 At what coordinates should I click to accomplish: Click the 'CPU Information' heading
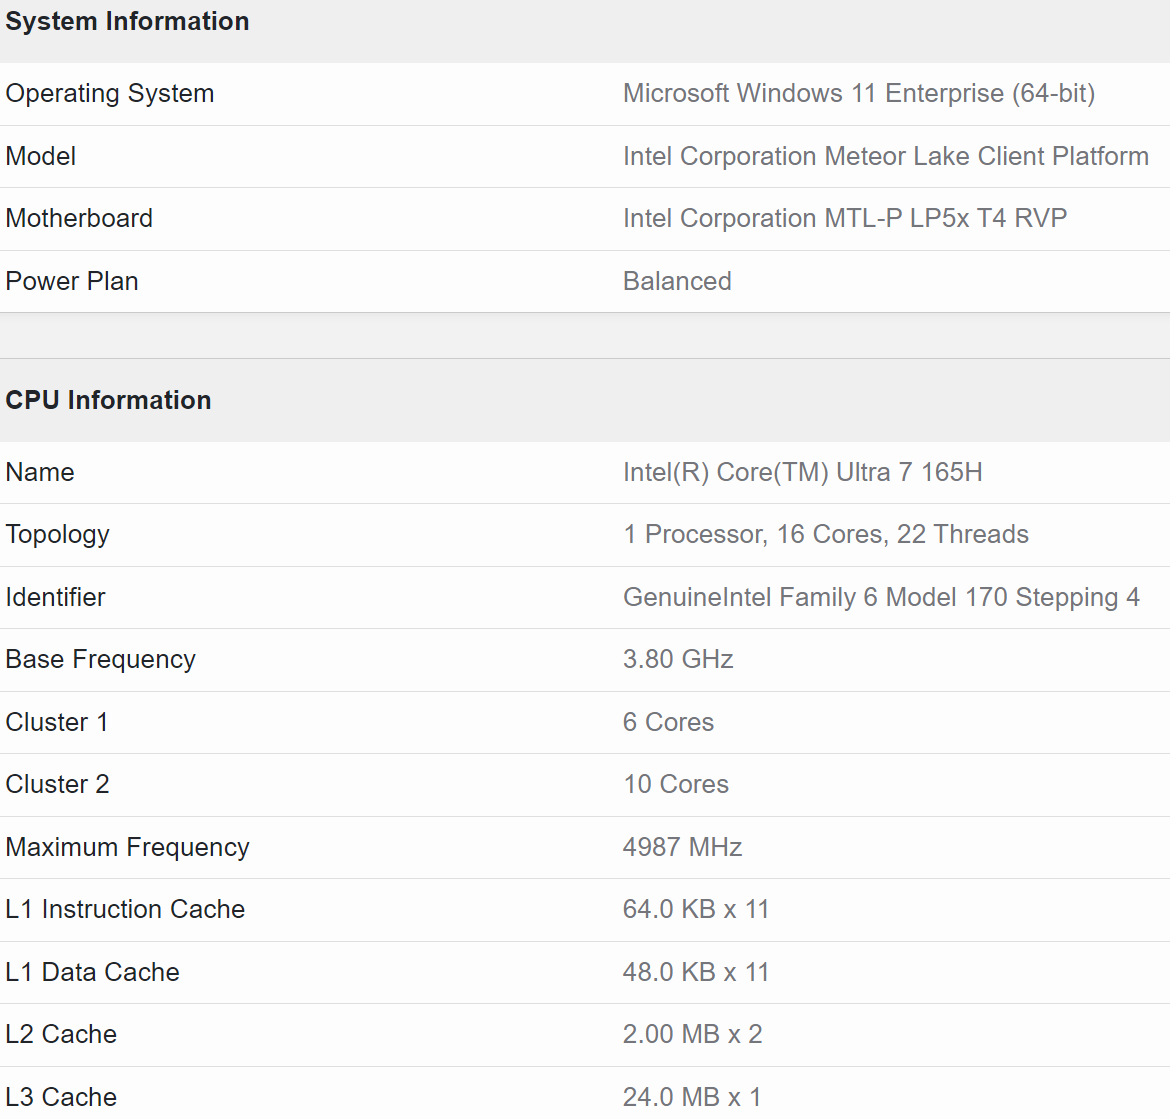(108, 400)
